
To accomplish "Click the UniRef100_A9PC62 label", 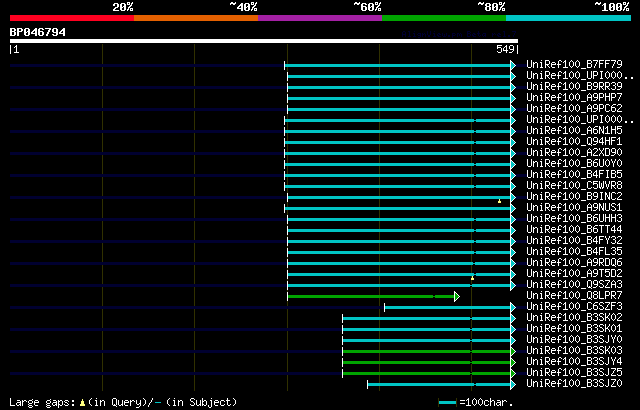I will point(574,109).
